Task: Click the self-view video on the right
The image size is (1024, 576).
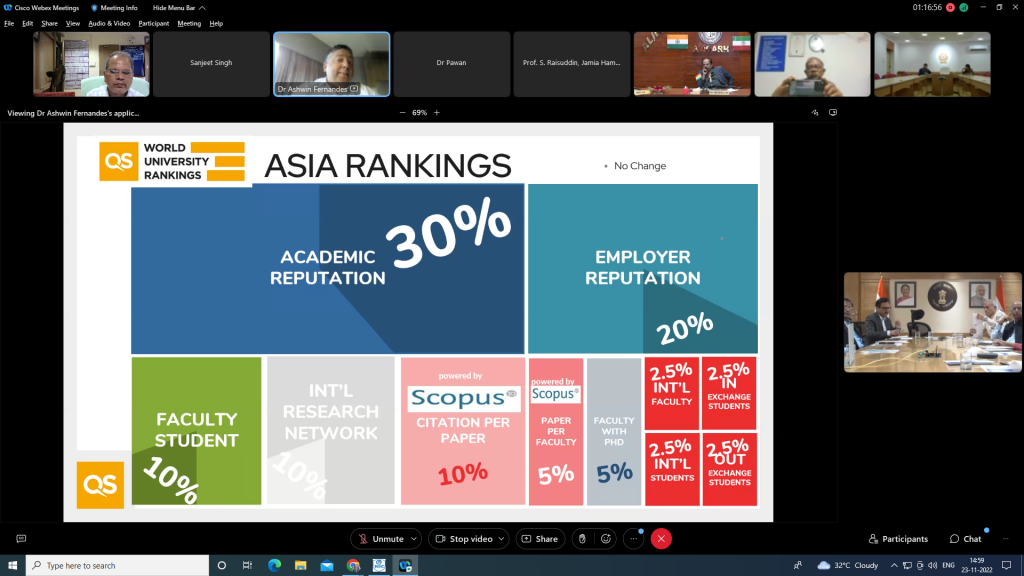Action: [x=933, y=322]
